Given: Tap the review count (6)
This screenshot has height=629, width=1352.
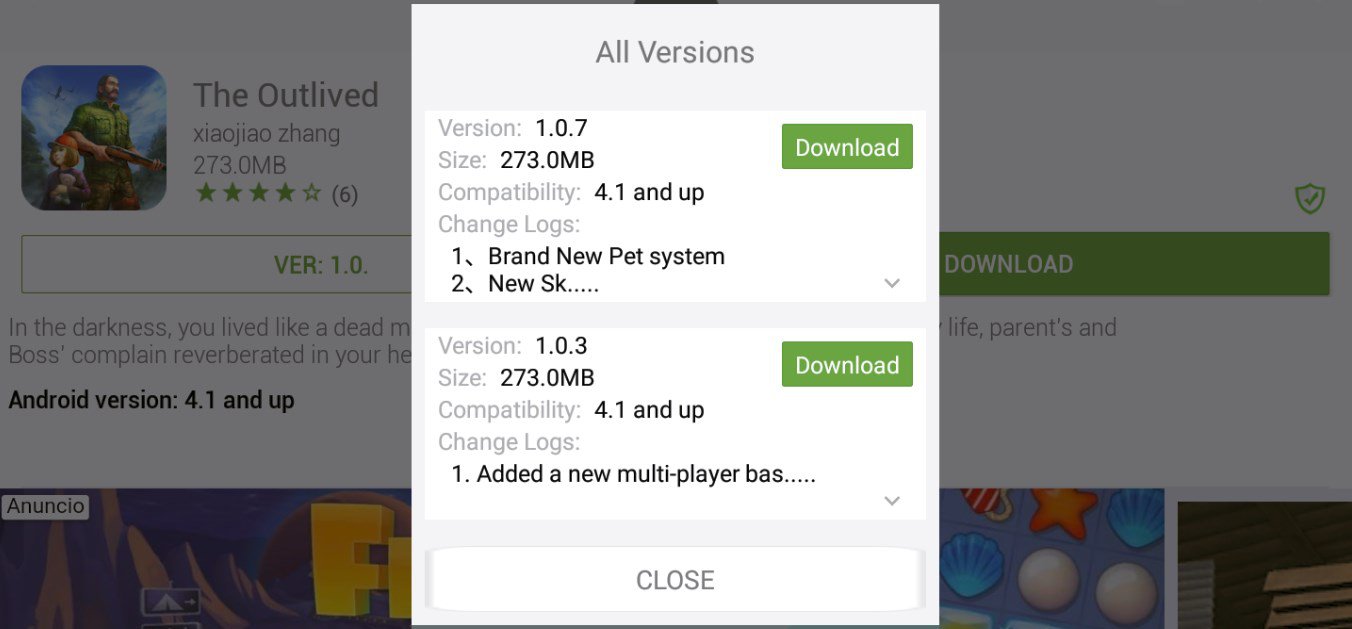Looking at the screenshot, I should [344, 194].
